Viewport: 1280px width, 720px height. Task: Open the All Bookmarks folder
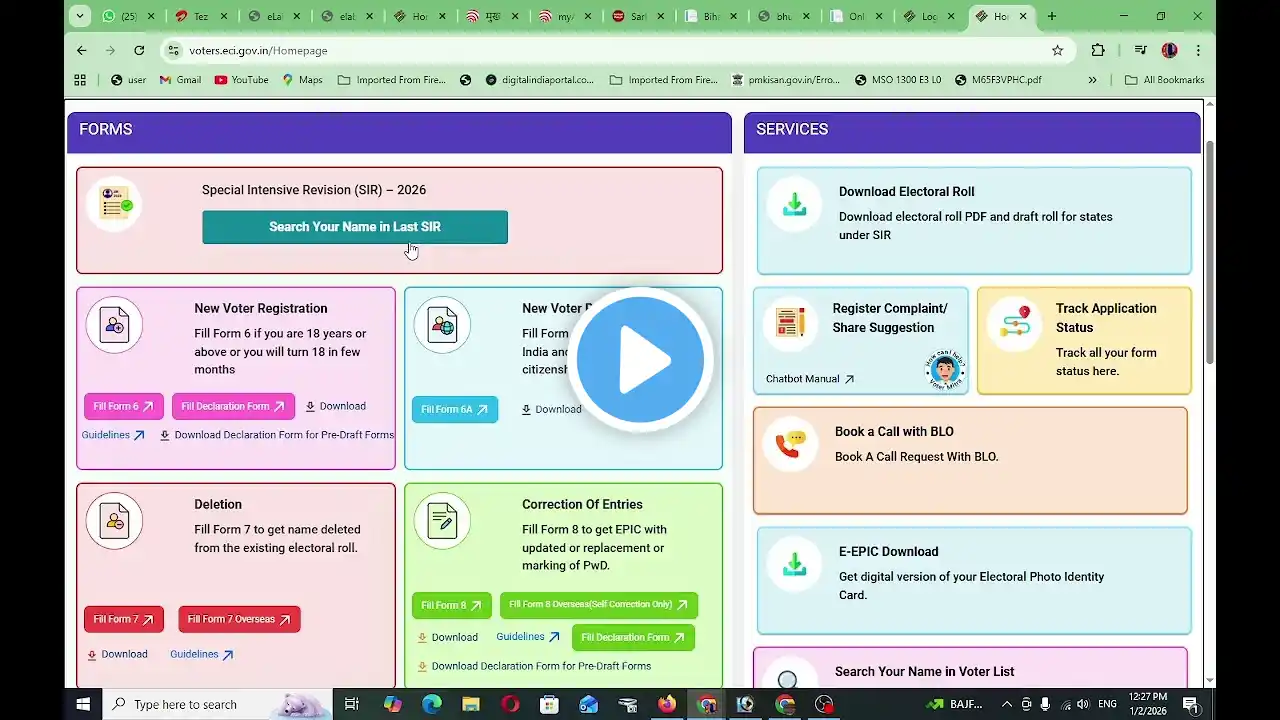tap(1164, 80)
